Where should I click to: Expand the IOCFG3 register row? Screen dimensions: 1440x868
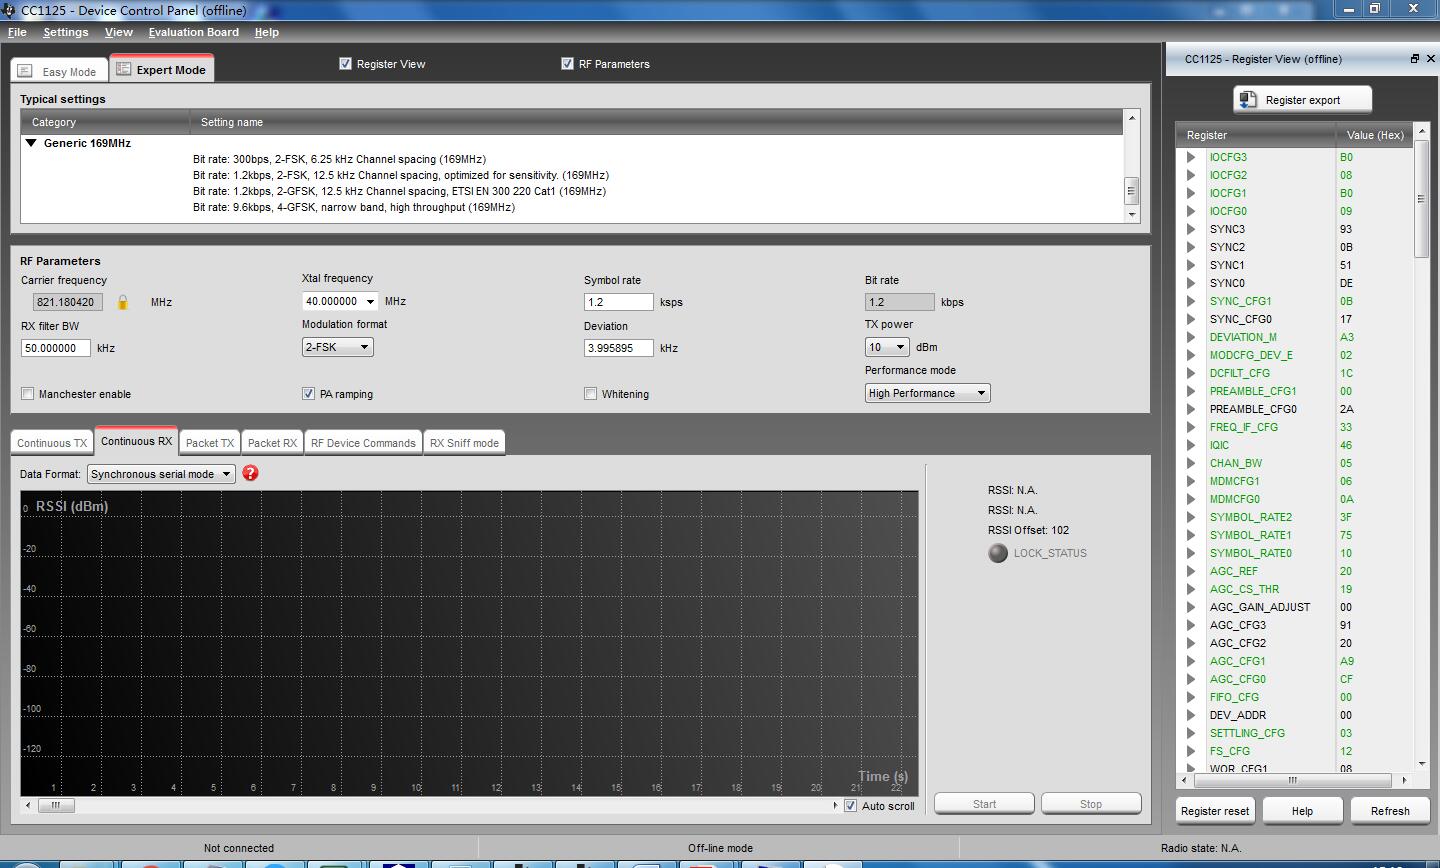click(x=1191, y=157)
